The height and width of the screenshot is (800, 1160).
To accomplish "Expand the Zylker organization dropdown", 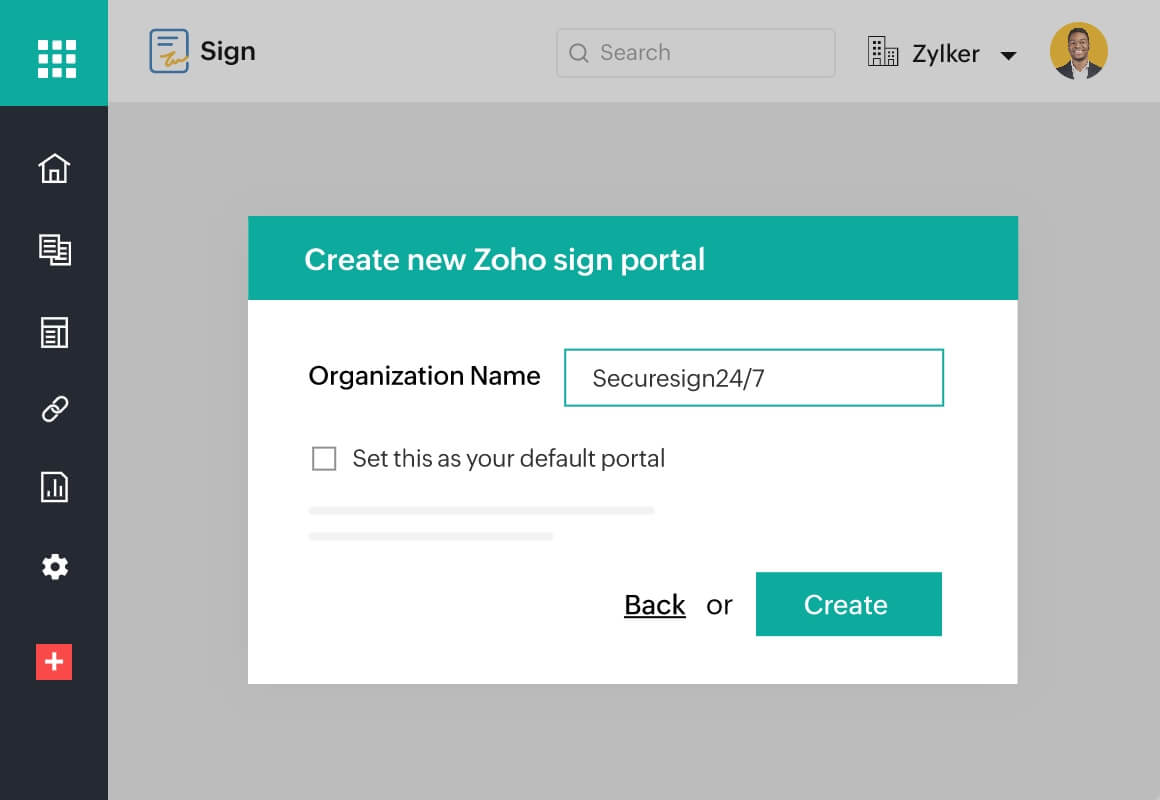I will tap(1009, 55).
